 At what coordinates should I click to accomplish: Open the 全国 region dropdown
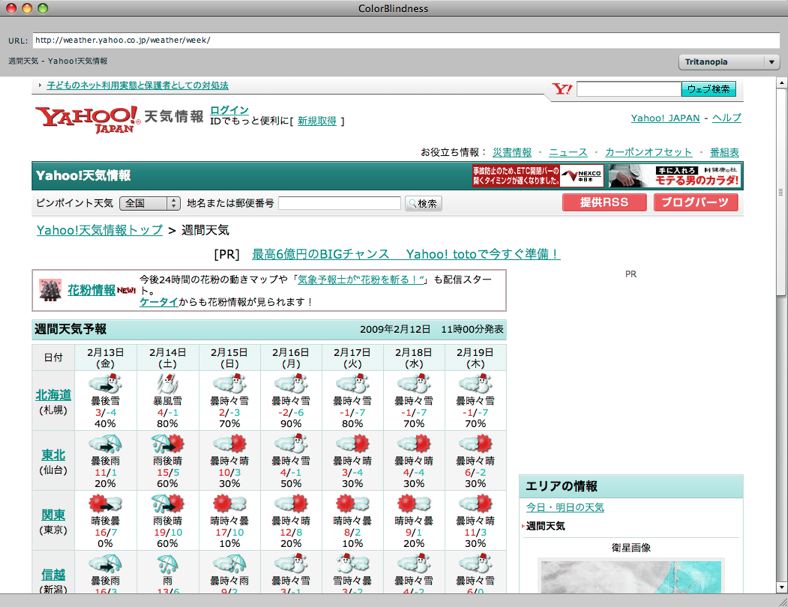[149, 203]
